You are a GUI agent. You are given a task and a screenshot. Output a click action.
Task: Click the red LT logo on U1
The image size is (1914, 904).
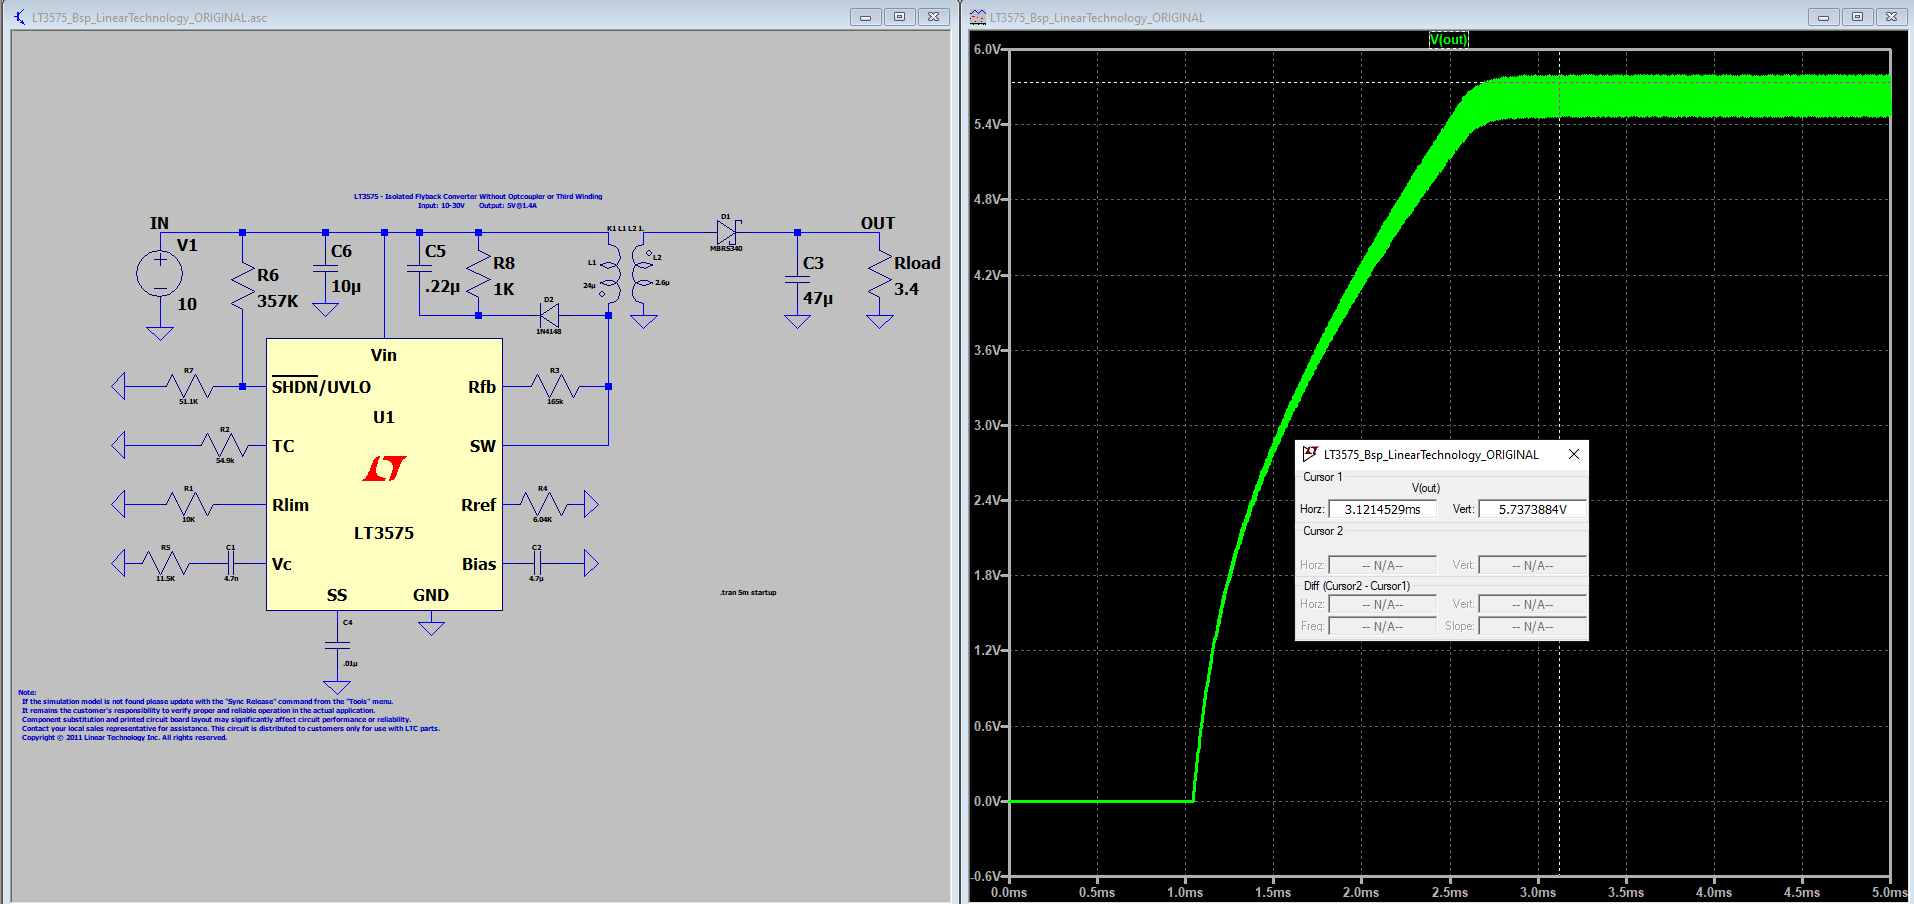click(384, 468)
